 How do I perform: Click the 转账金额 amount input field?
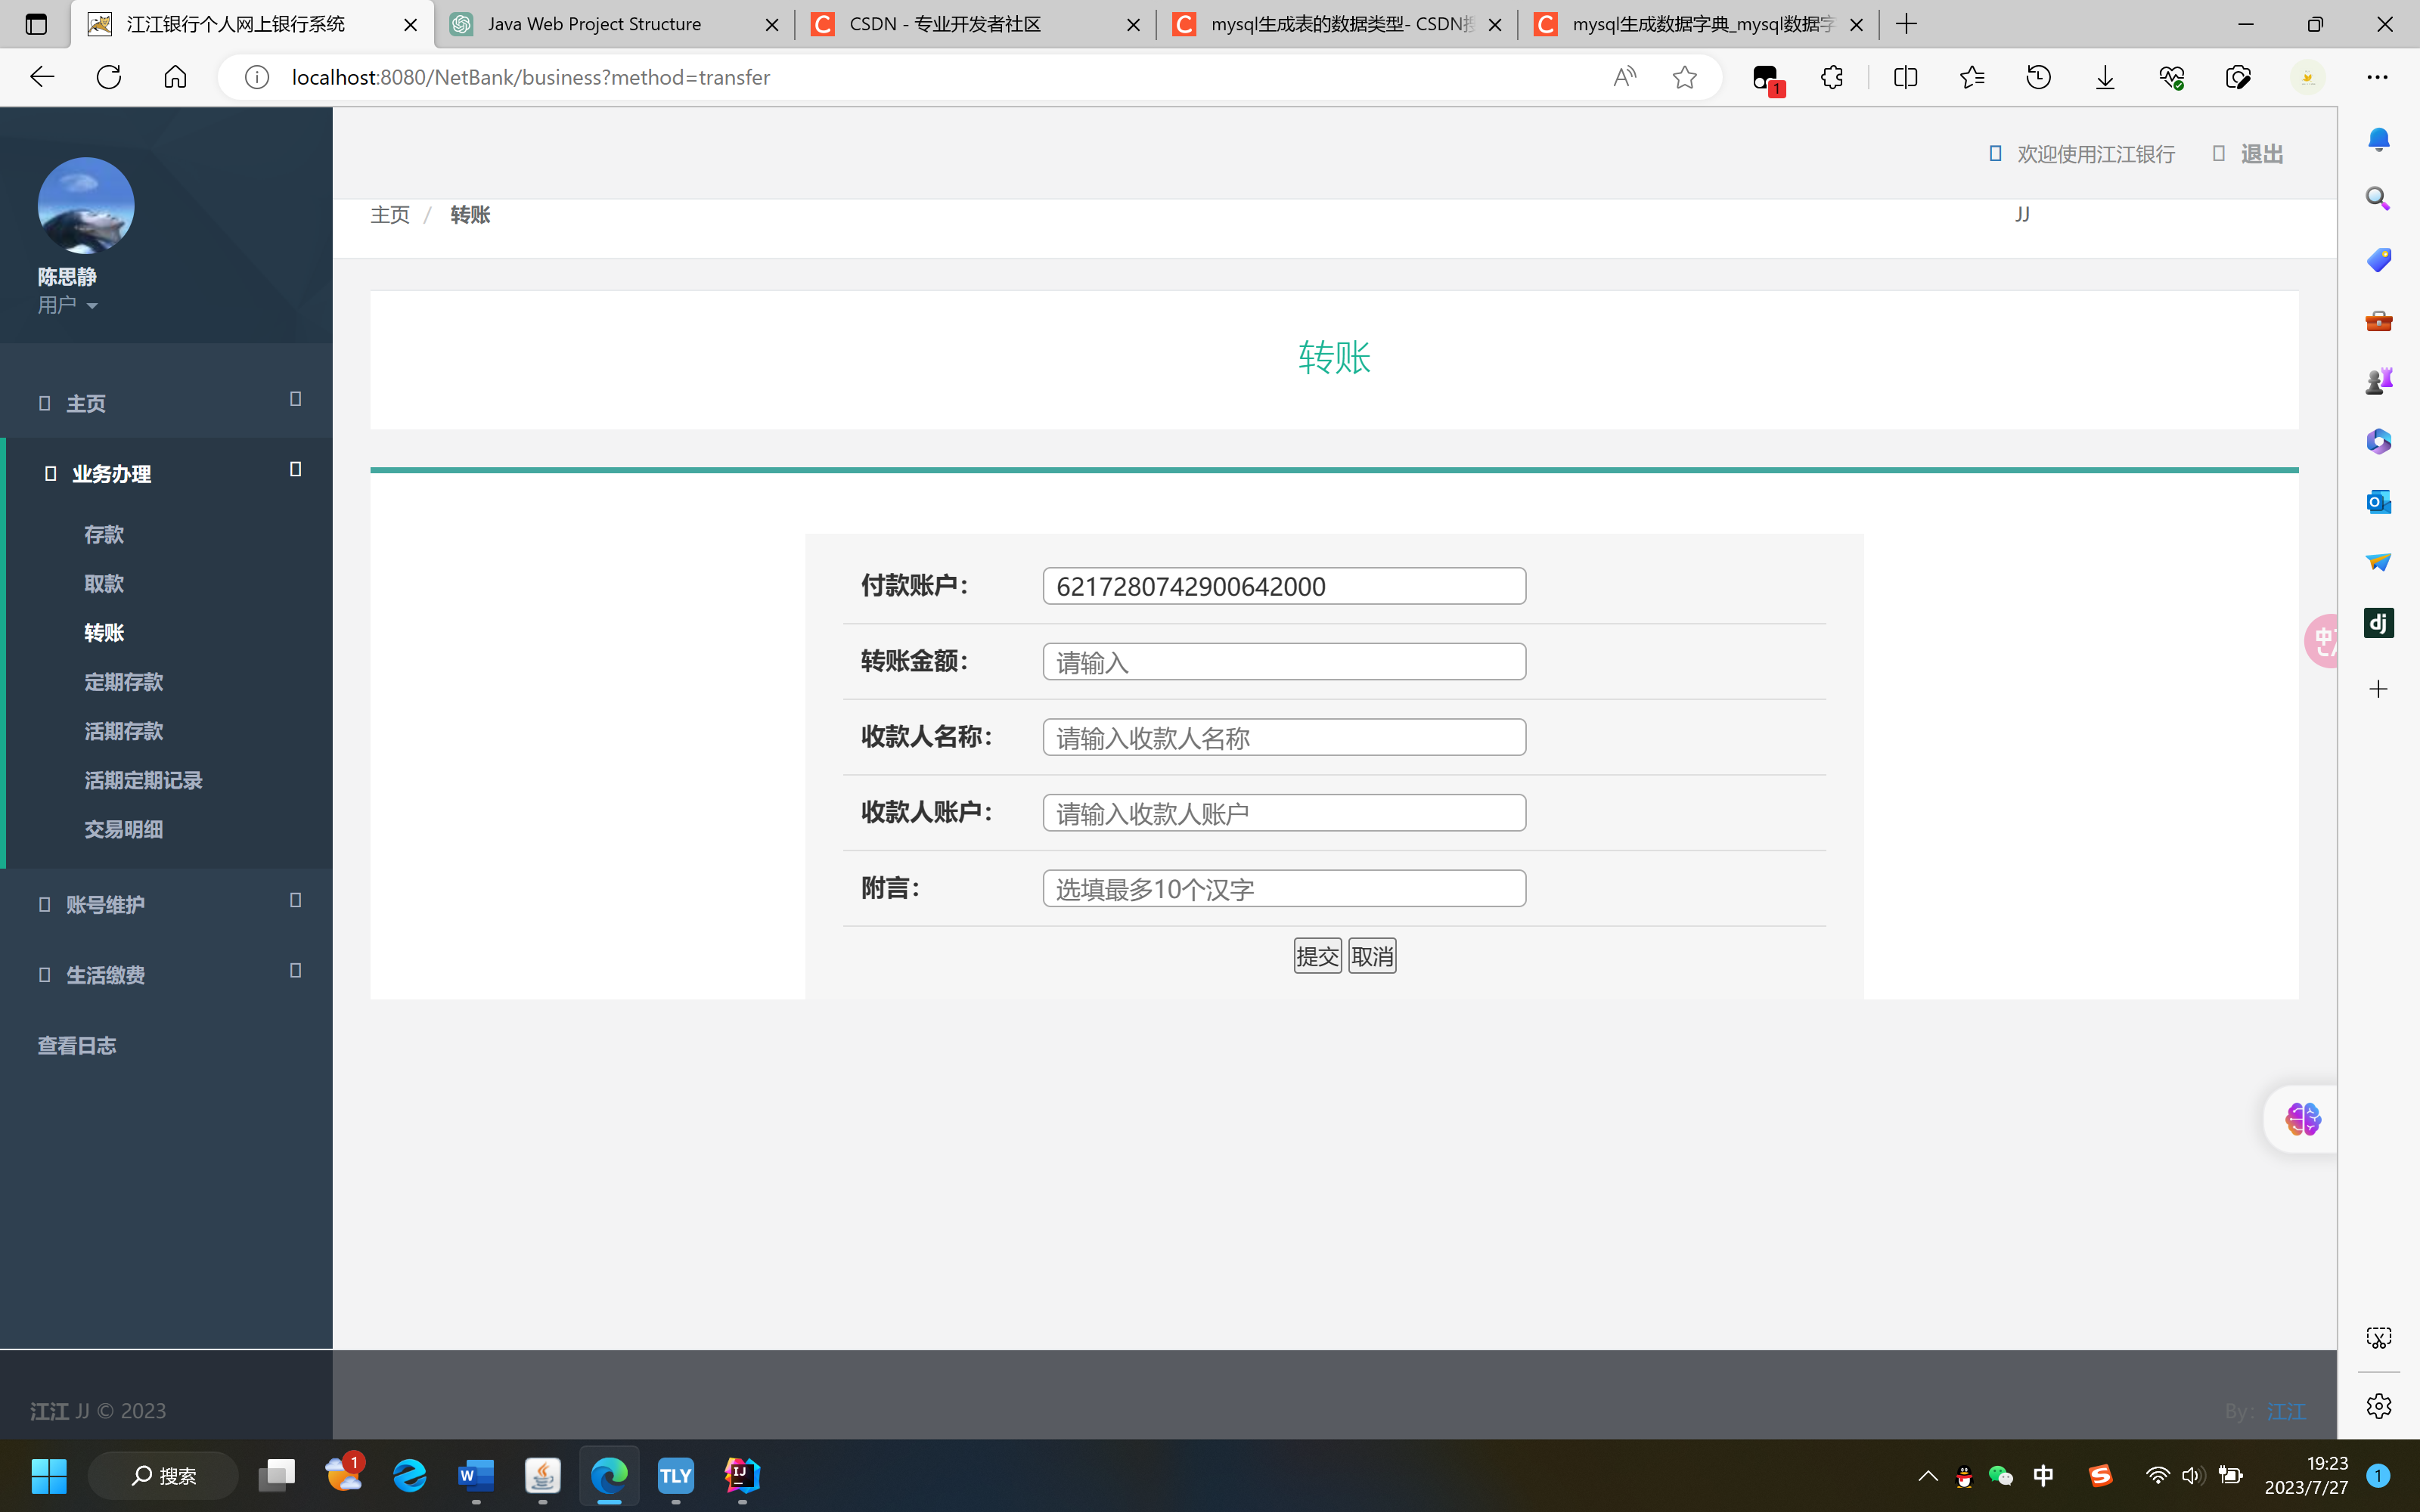point(1284,661)
